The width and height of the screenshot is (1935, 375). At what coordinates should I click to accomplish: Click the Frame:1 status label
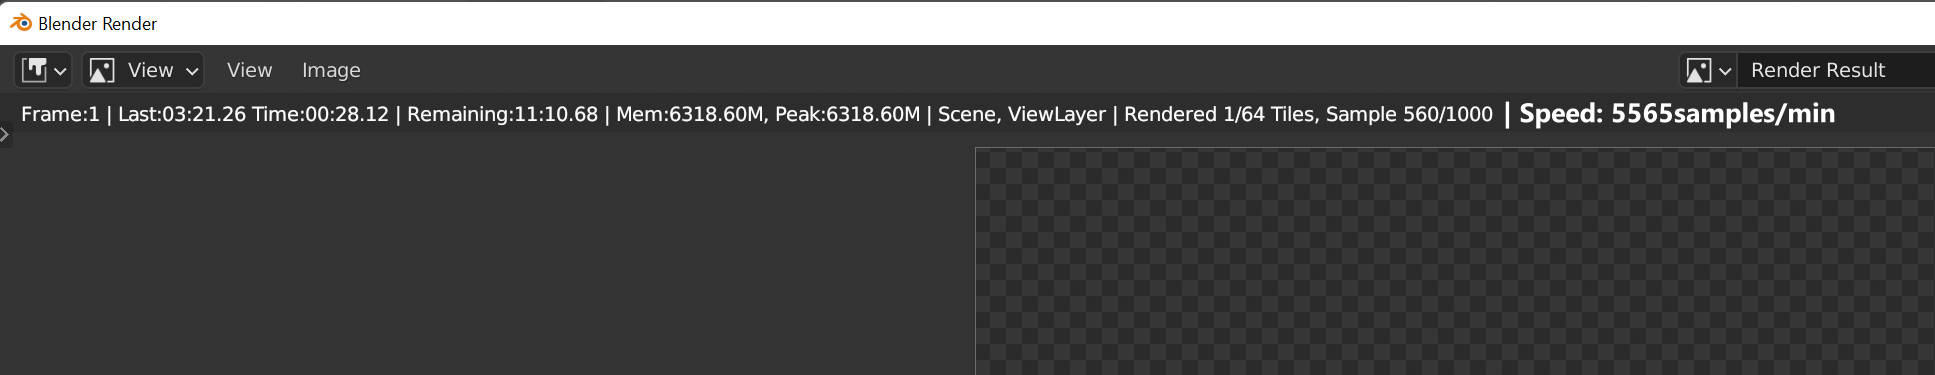[60, 114]
